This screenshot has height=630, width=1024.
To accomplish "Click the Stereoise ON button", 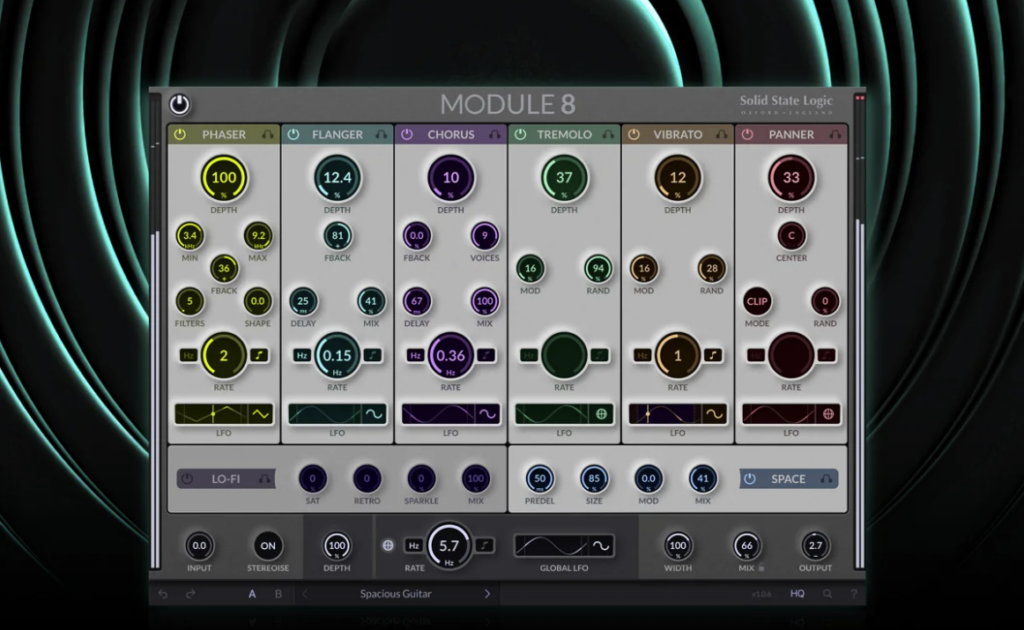I will point(268,546).
